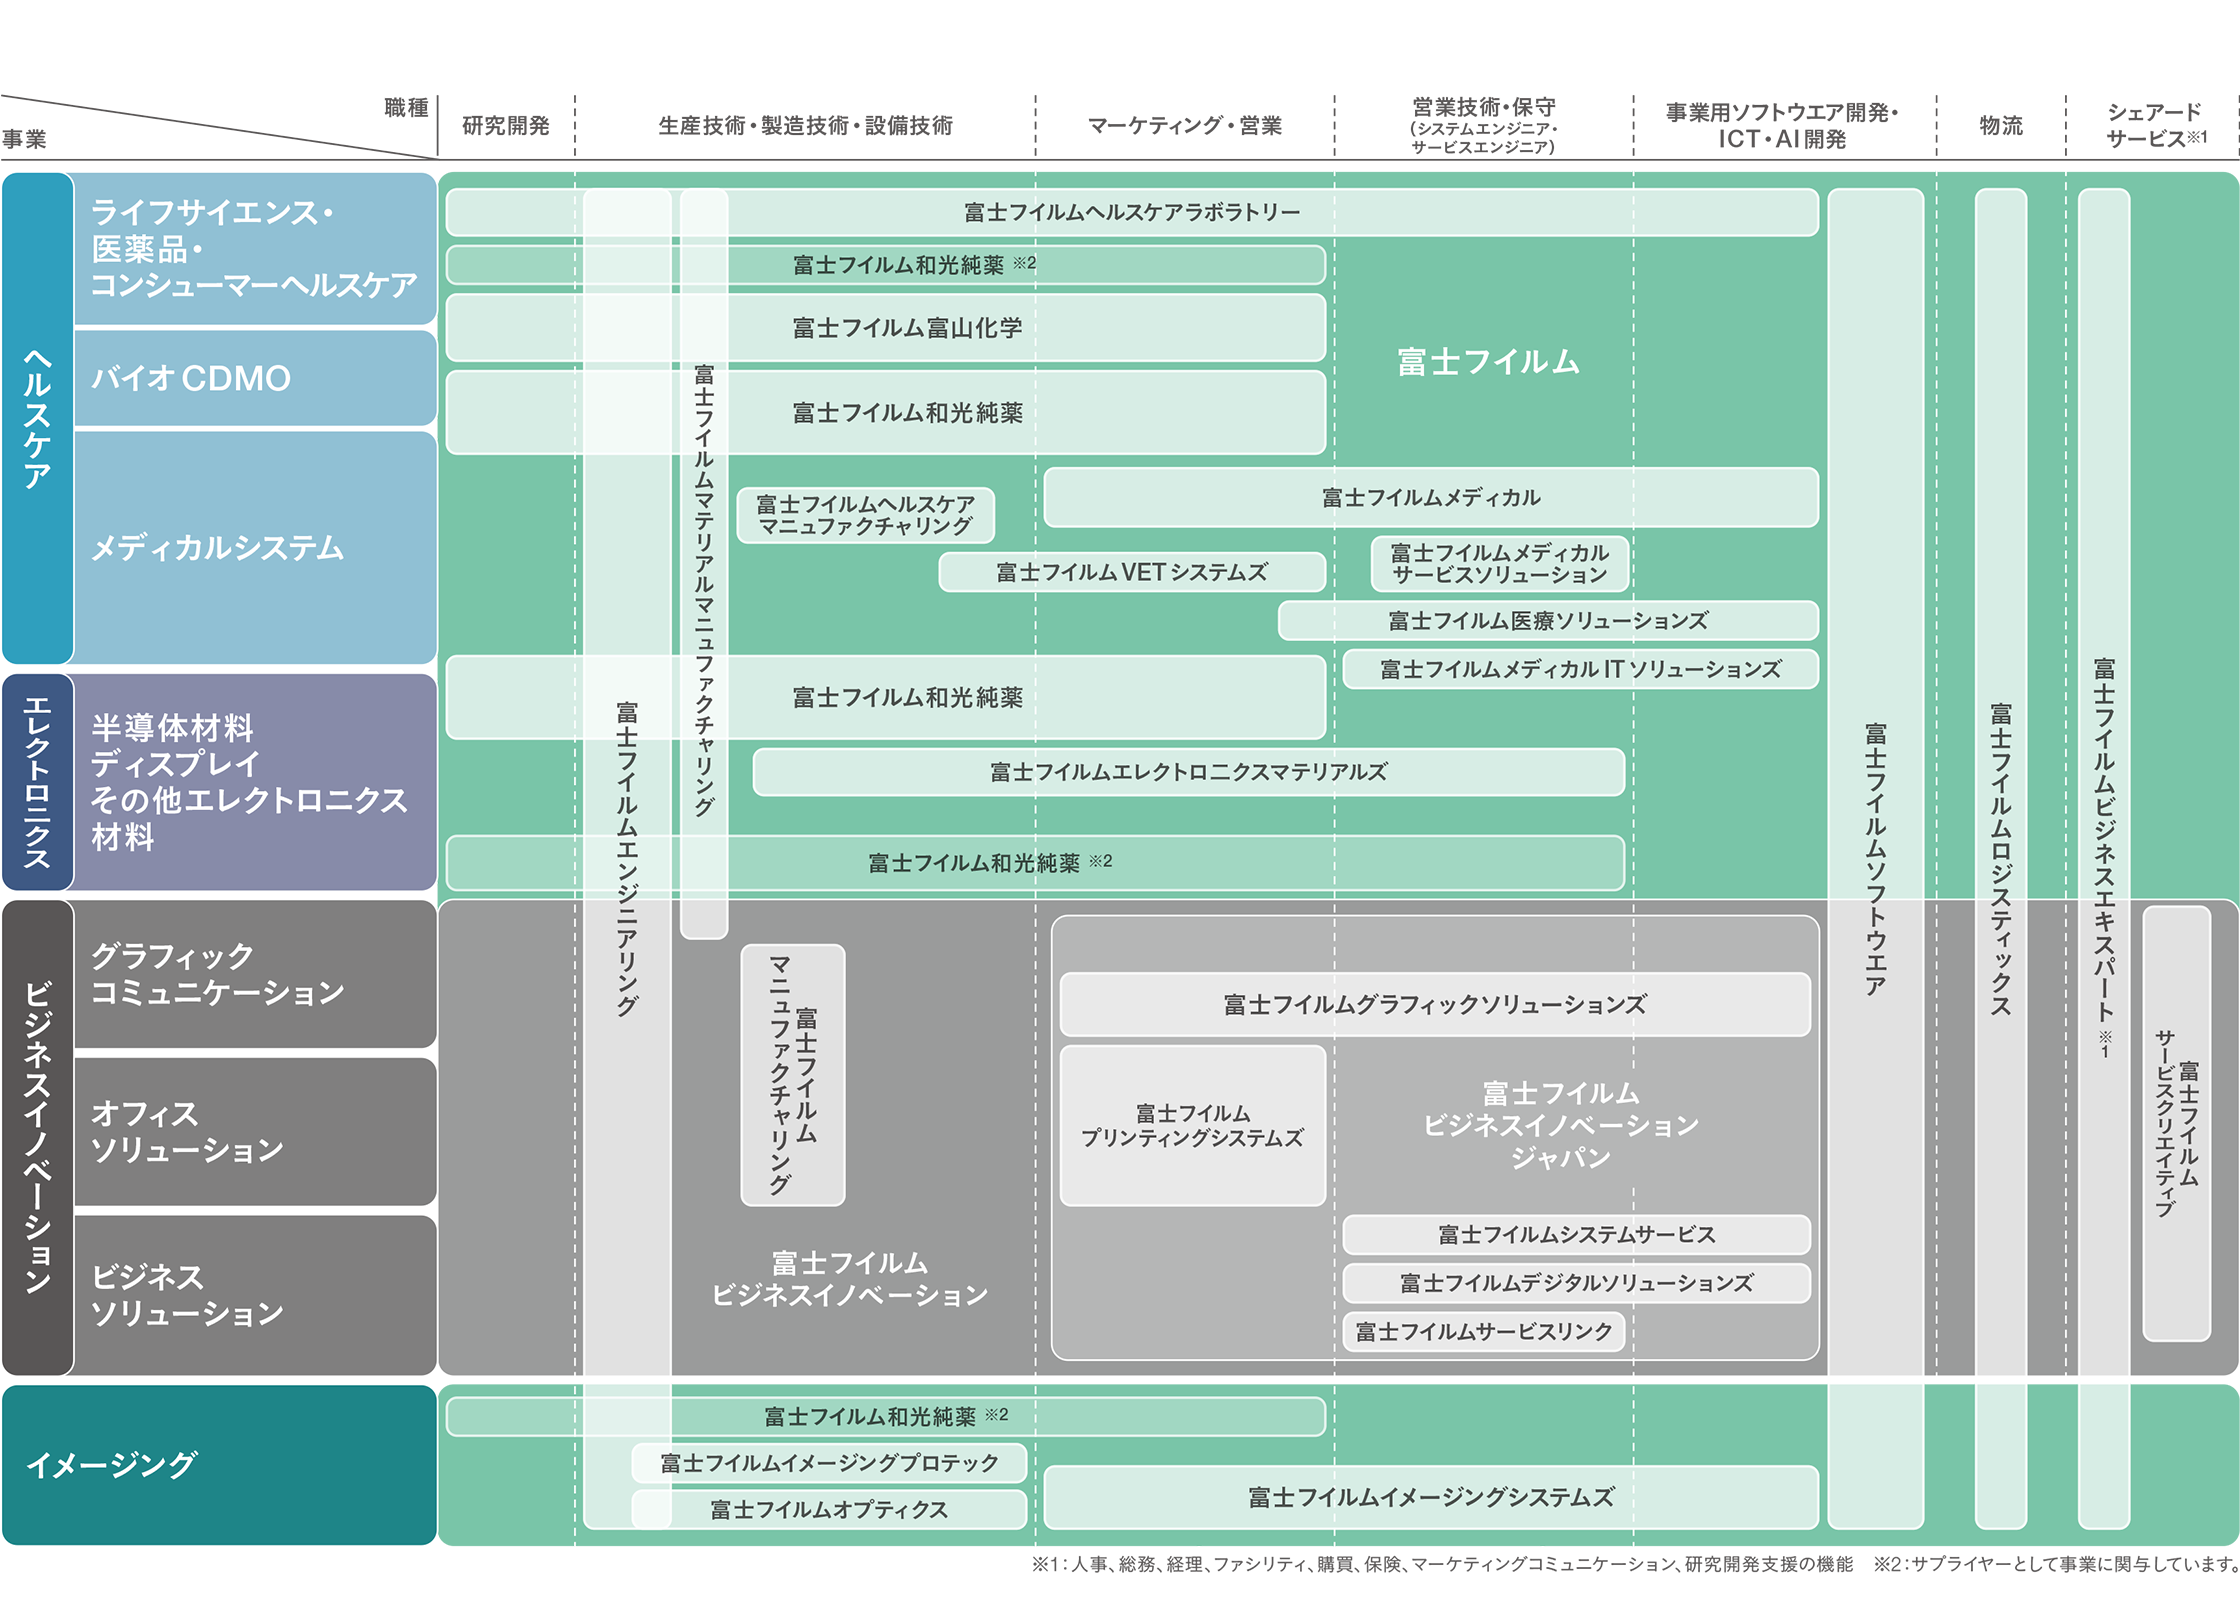Click the 富士フイルムシステムサービス box
The height and width of the screenshot is (1612, 2240).
coord(1577,1235)
